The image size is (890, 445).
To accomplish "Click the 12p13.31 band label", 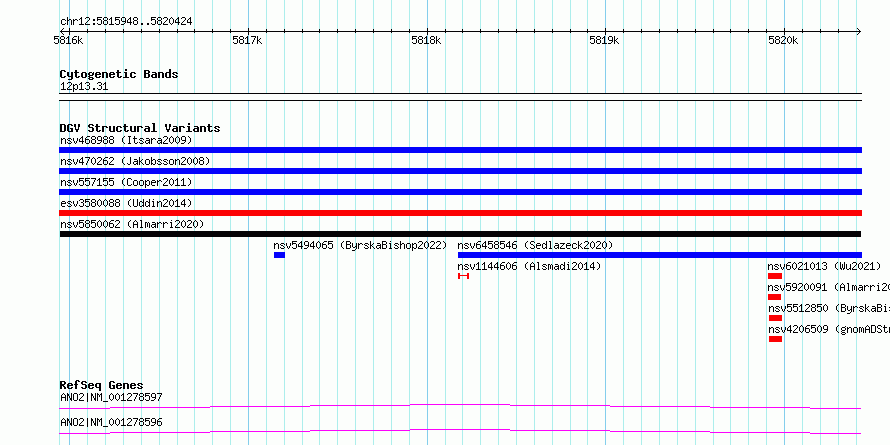I will point(84,87).
